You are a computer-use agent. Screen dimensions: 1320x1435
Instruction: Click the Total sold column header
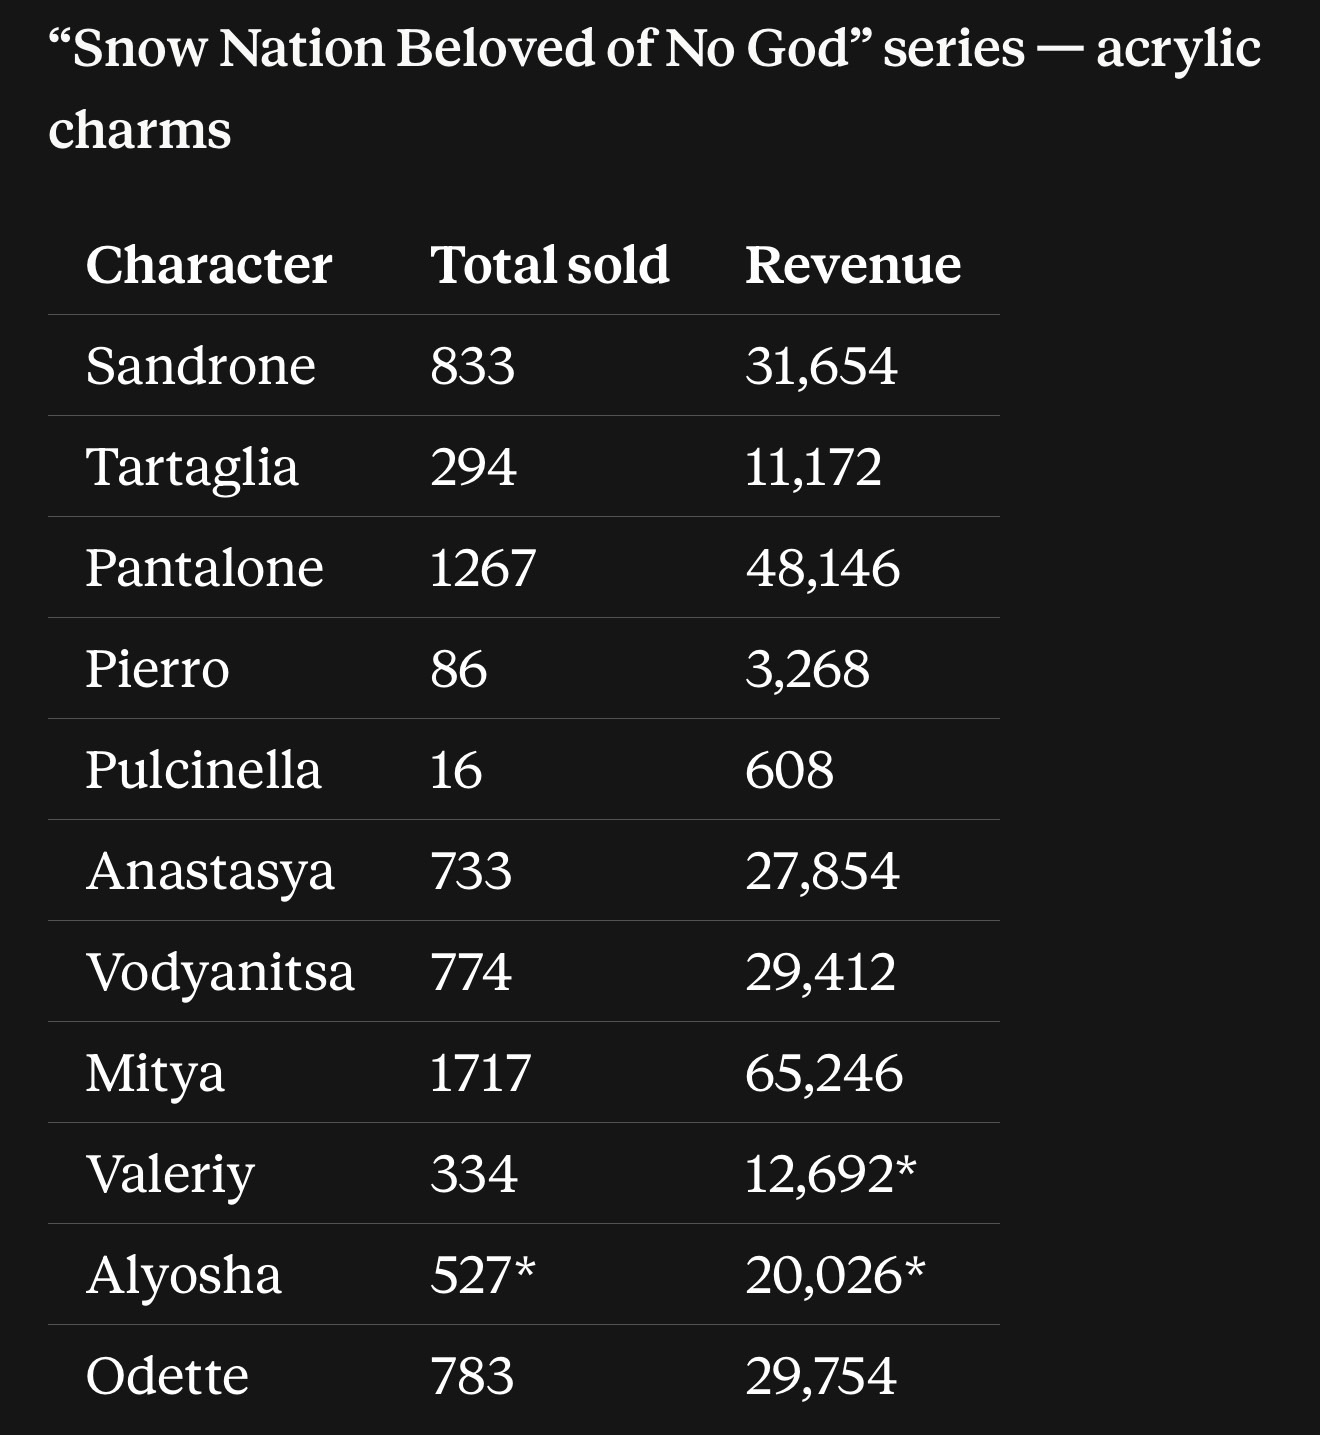click(x=550, y=265)
